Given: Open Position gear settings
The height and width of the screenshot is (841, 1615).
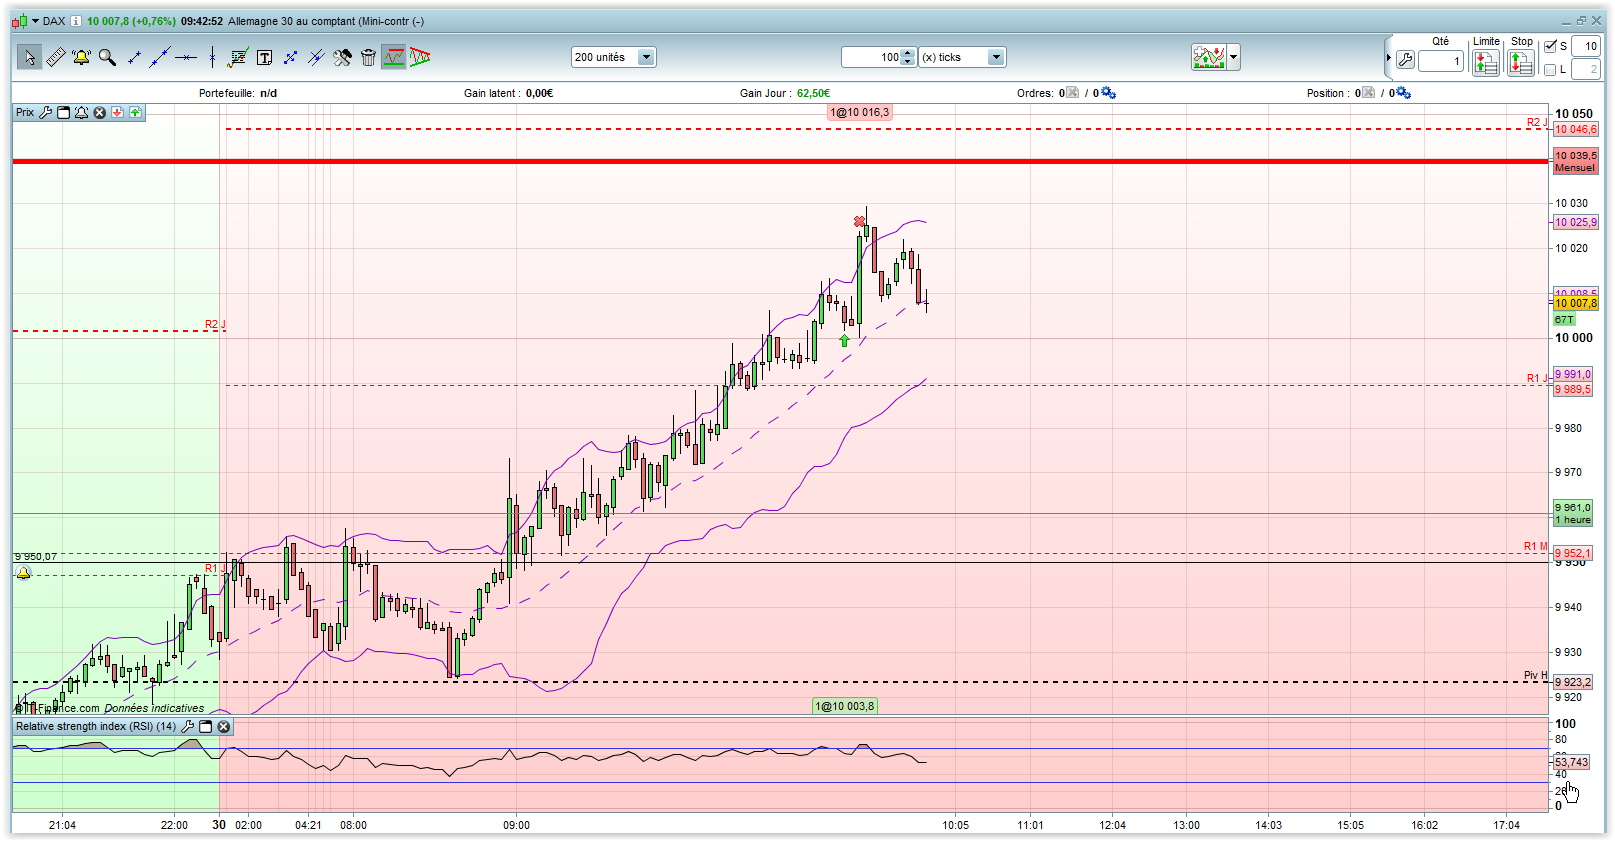Looking at the screenshot, I should [x=1403, y=93].
